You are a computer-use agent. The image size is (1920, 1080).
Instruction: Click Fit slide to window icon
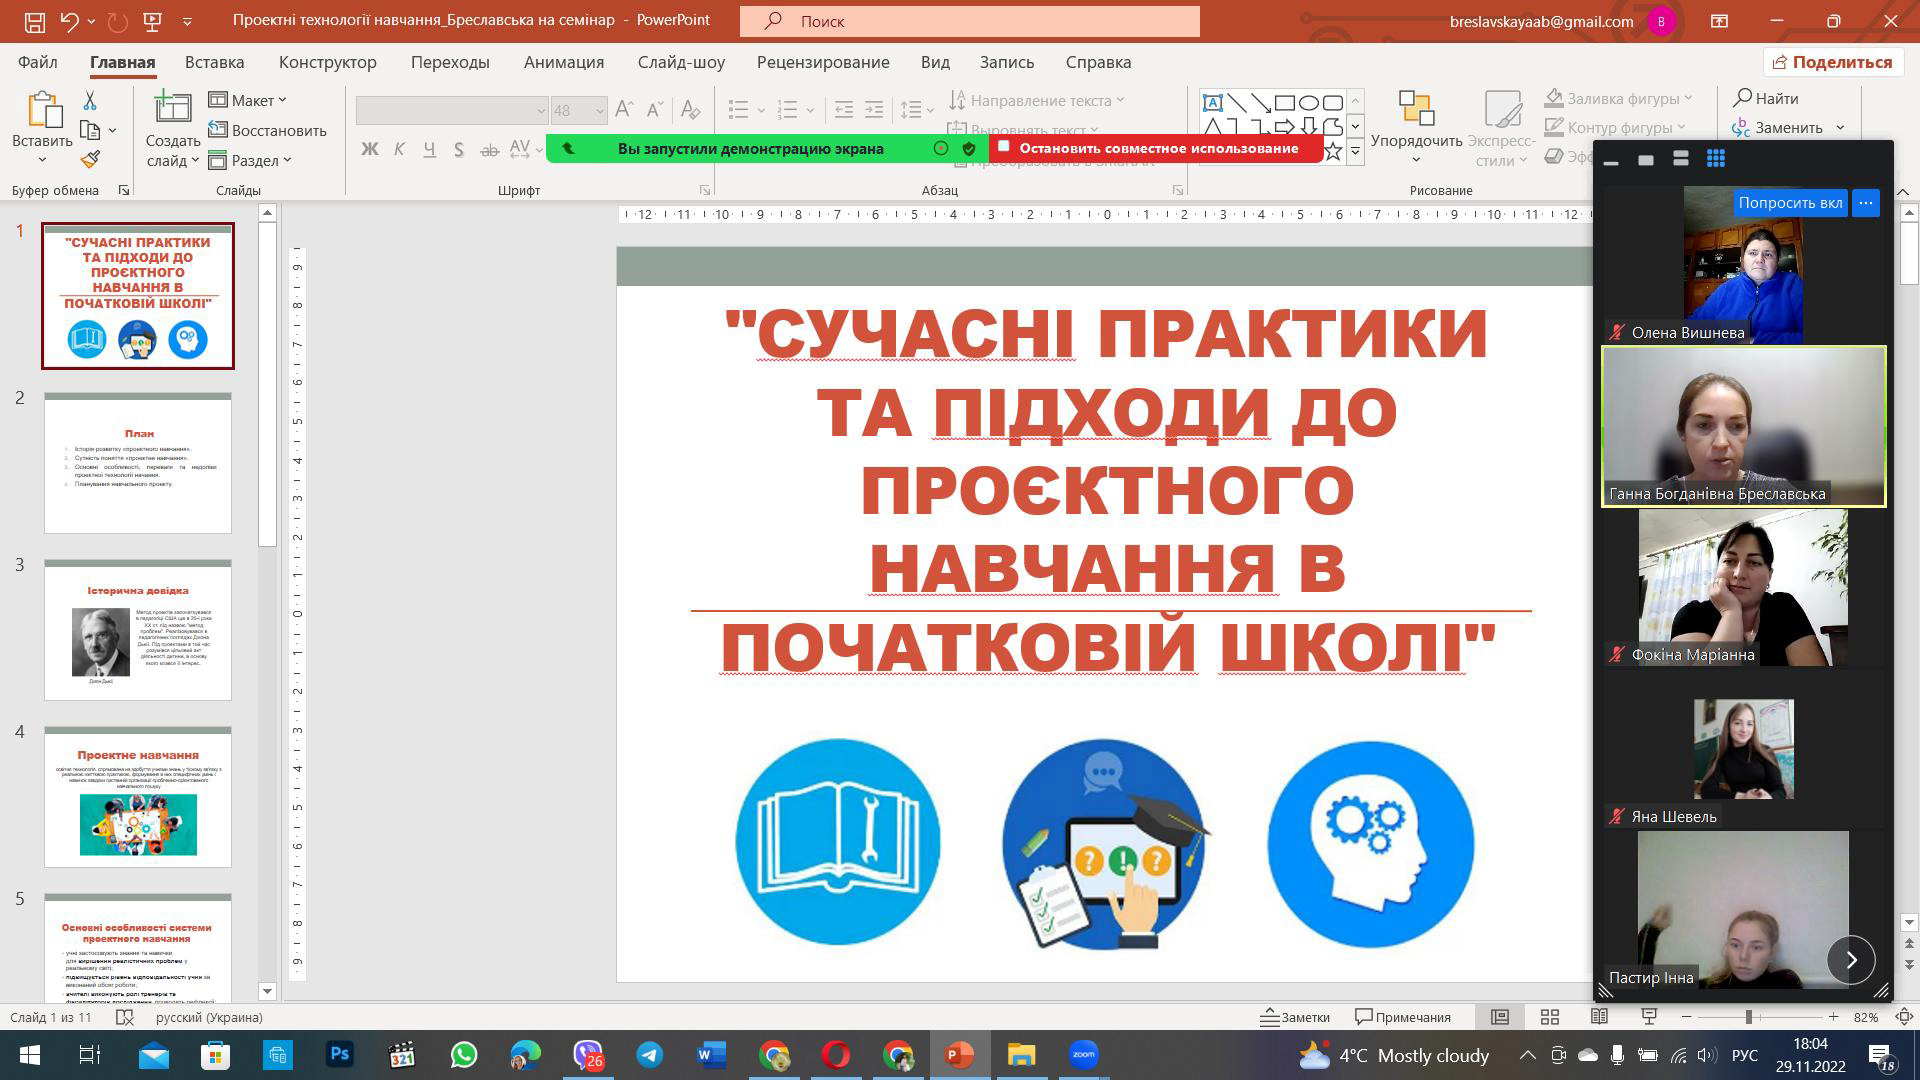[x=1904, y=1017]
